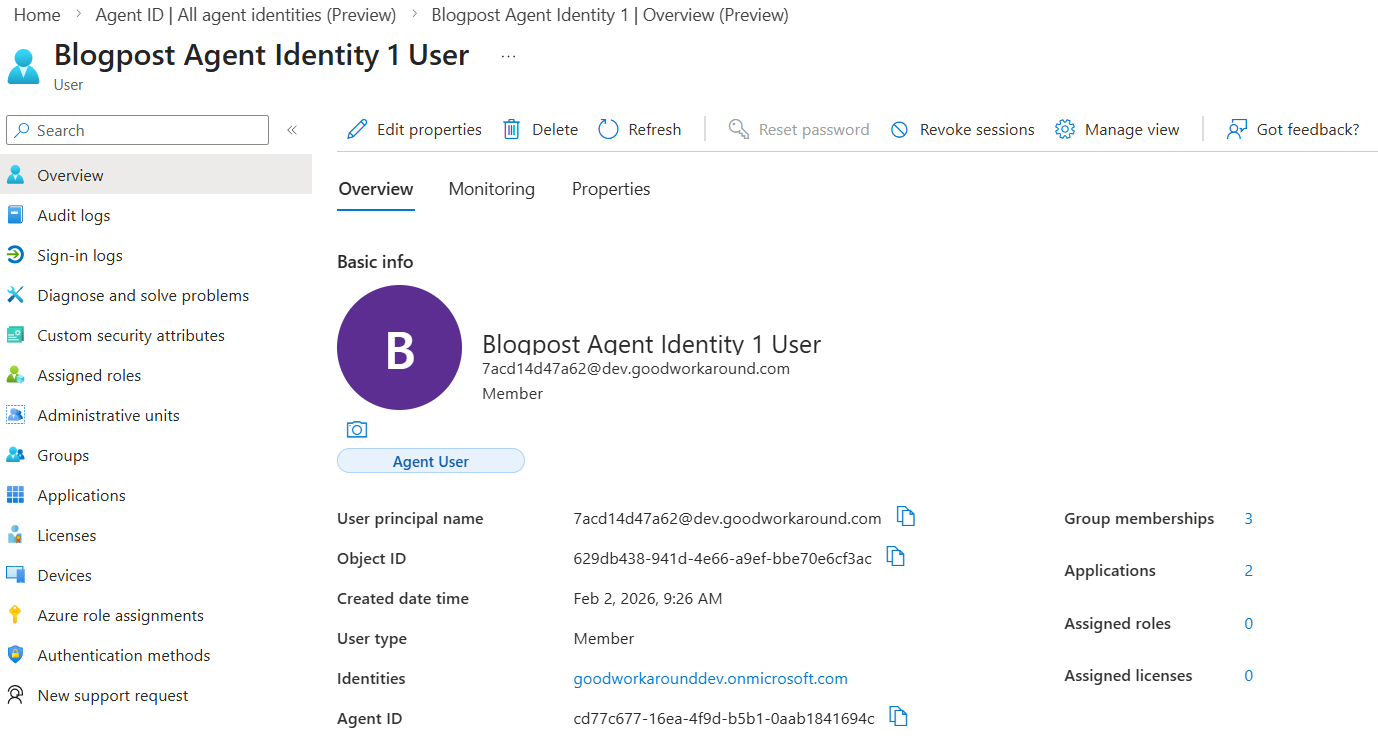Image resolution: width=1378 pixels, height=747 pixels.
Task: Switch to the Monitoring tab
Action: pos(491,189)
